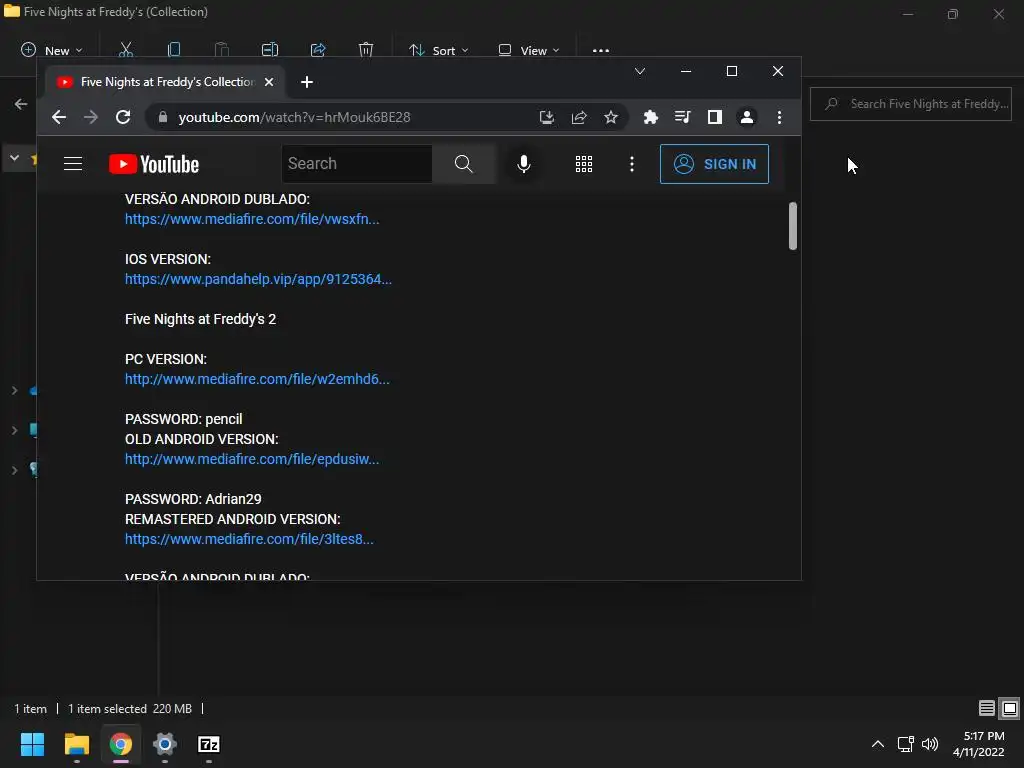Open the mediafire vwsxfn link
The width and height of the screenshot is (1024, 768).
(252, 219)
